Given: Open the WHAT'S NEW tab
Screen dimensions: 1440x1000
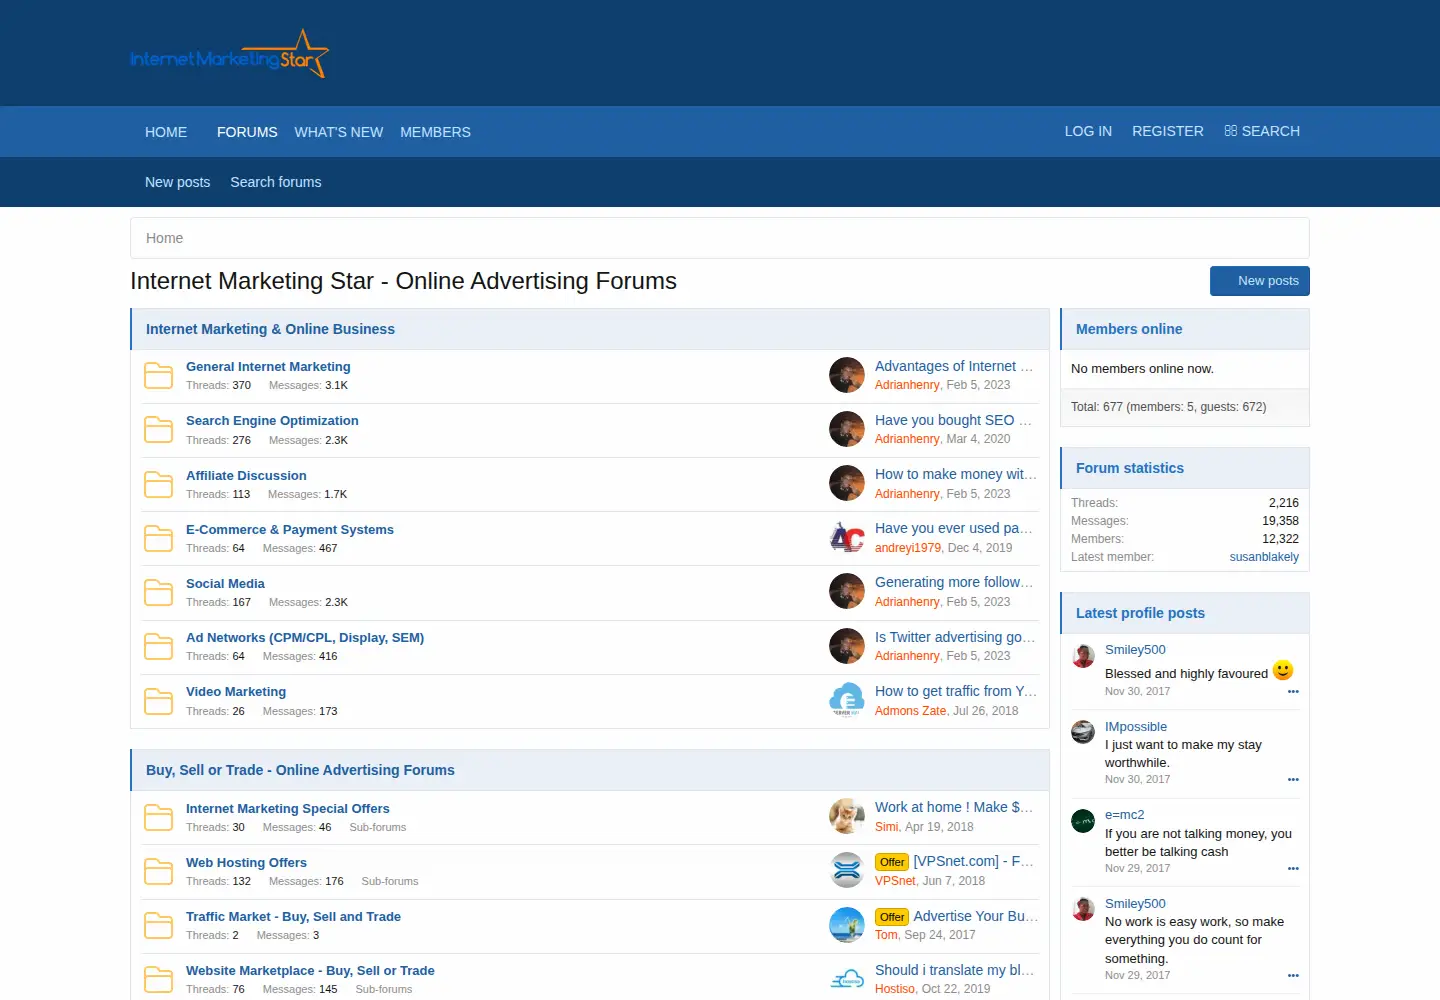Looking at the screenshot, I should (339, 132).
